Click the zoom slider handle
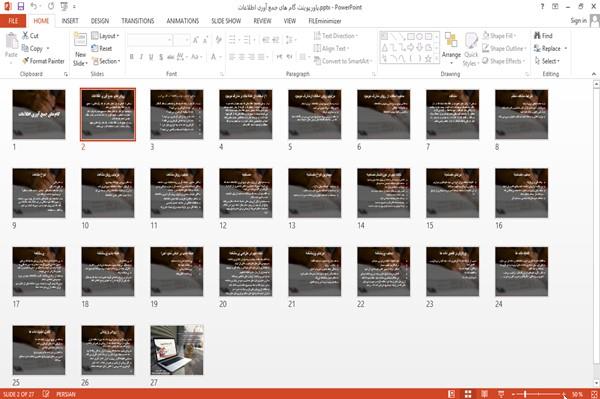Screen dimensions: 600x399 [x=525, y=394]
